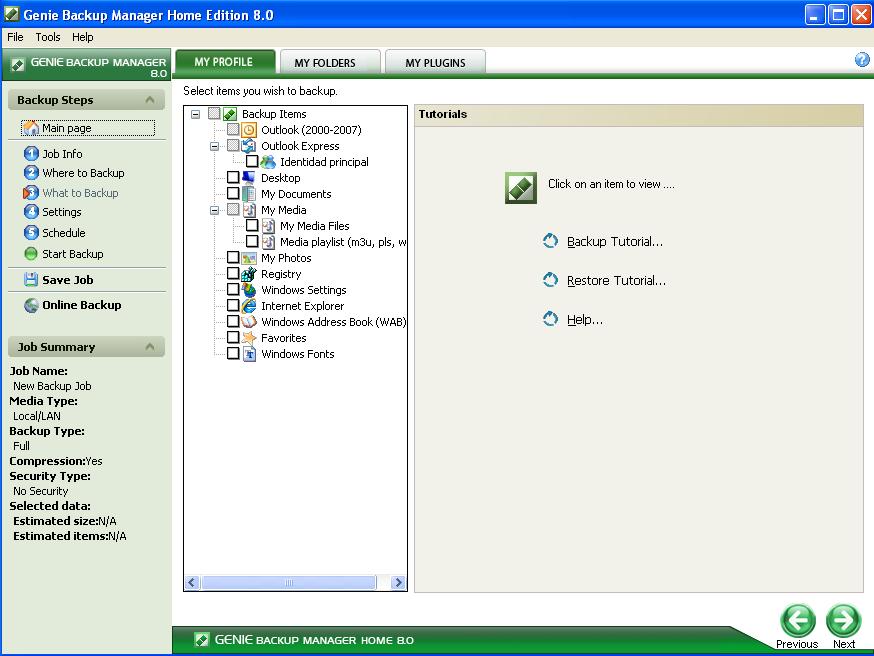Click the green Previous arrow button
874x656 pixels.
click(x=798, y=620)
